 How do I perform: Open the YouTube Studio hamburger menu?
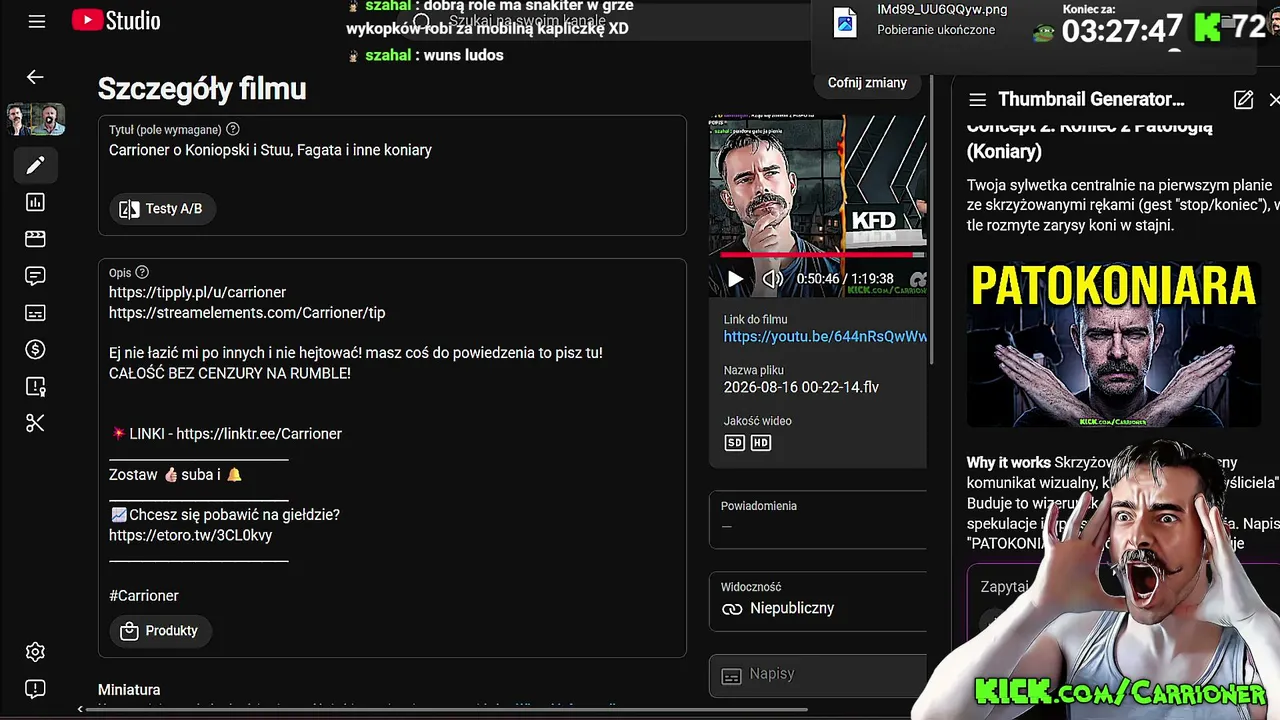click(x=37, y=21)
